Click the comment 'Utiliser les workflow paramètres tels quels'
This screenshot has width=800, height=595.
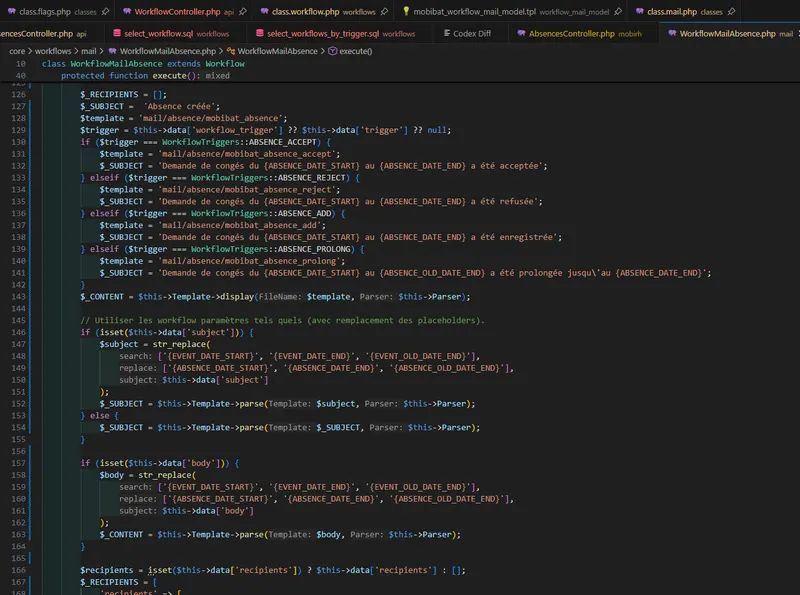pyautogui.click(x=282, y=320)
